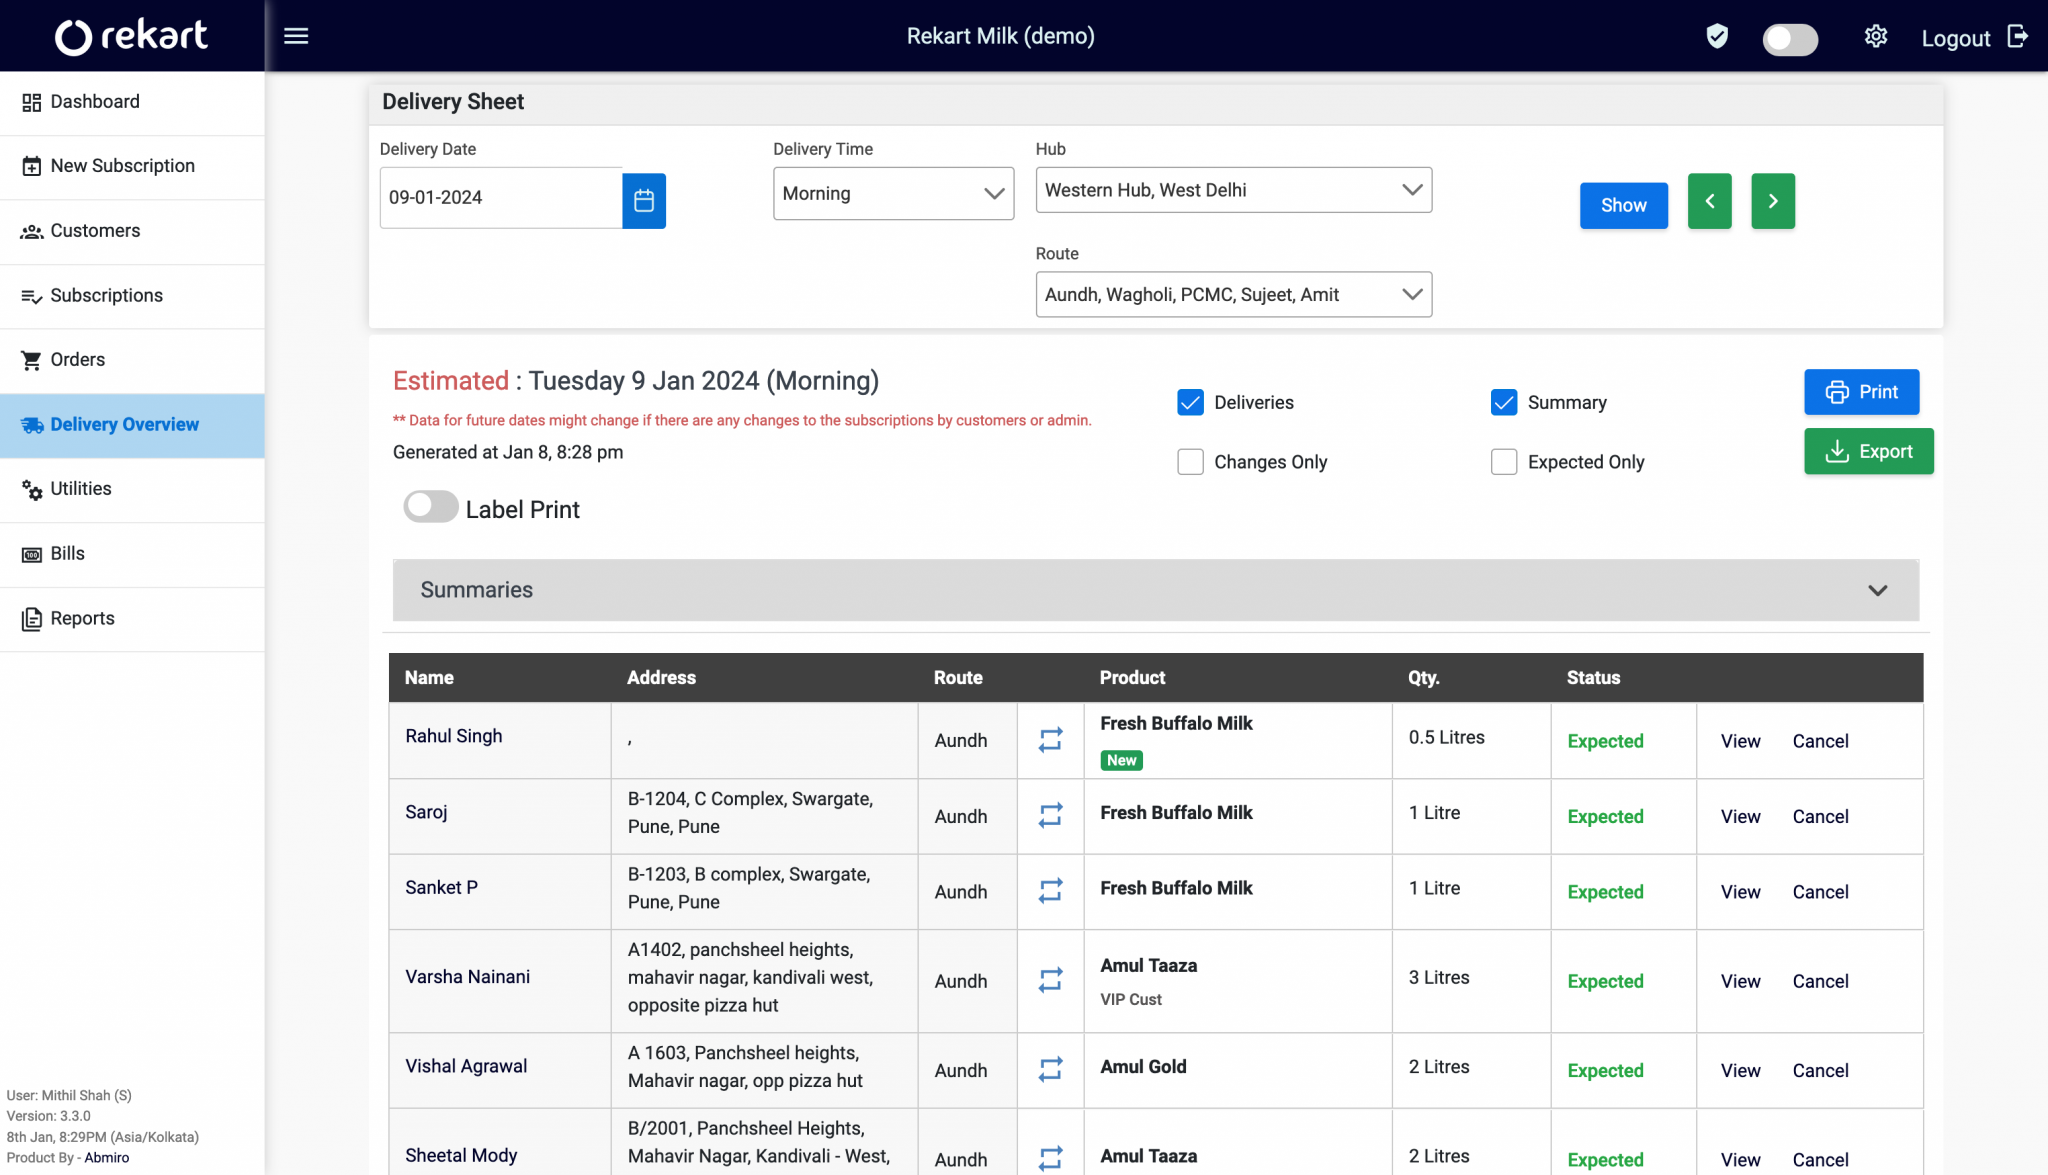The image size is (2048, 1175).
Task: Click the Reports document icon
Action: [32, 619]
